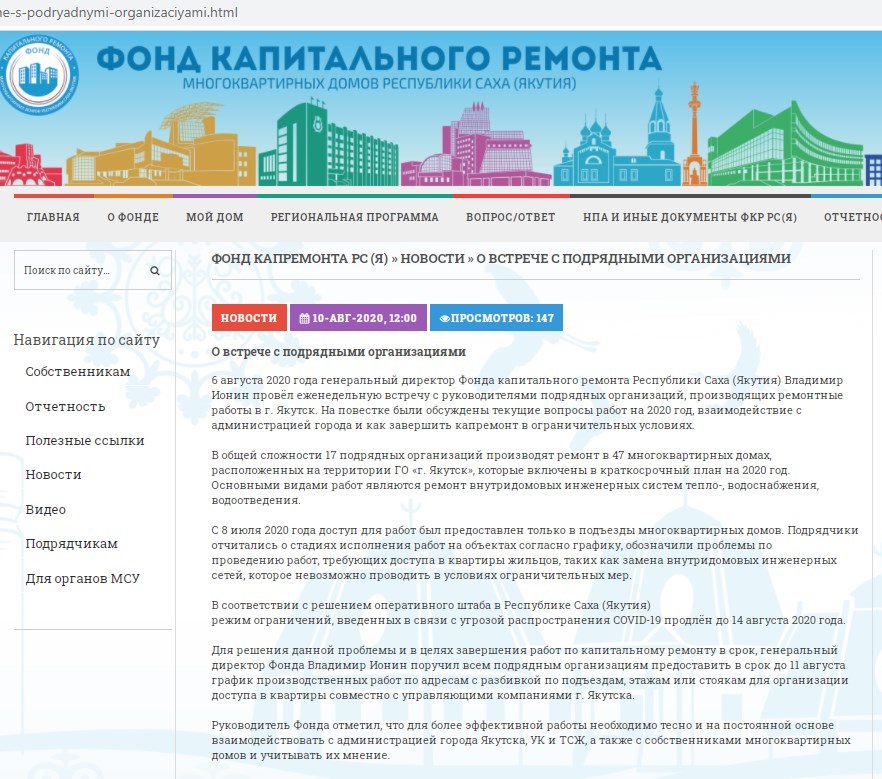The height and width of the screenshot is (779, 882).
Task: Click the search magnifier icon
Action: (x=155, y=270)
